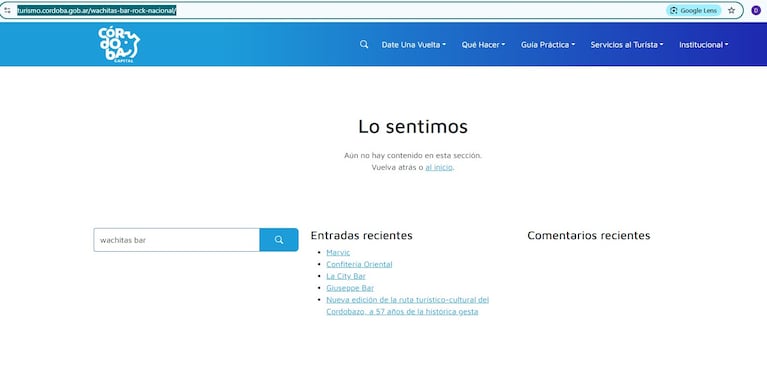Open the search magnifier in header
This screenshot has width=767, height=390.
[x=364, y=45]
